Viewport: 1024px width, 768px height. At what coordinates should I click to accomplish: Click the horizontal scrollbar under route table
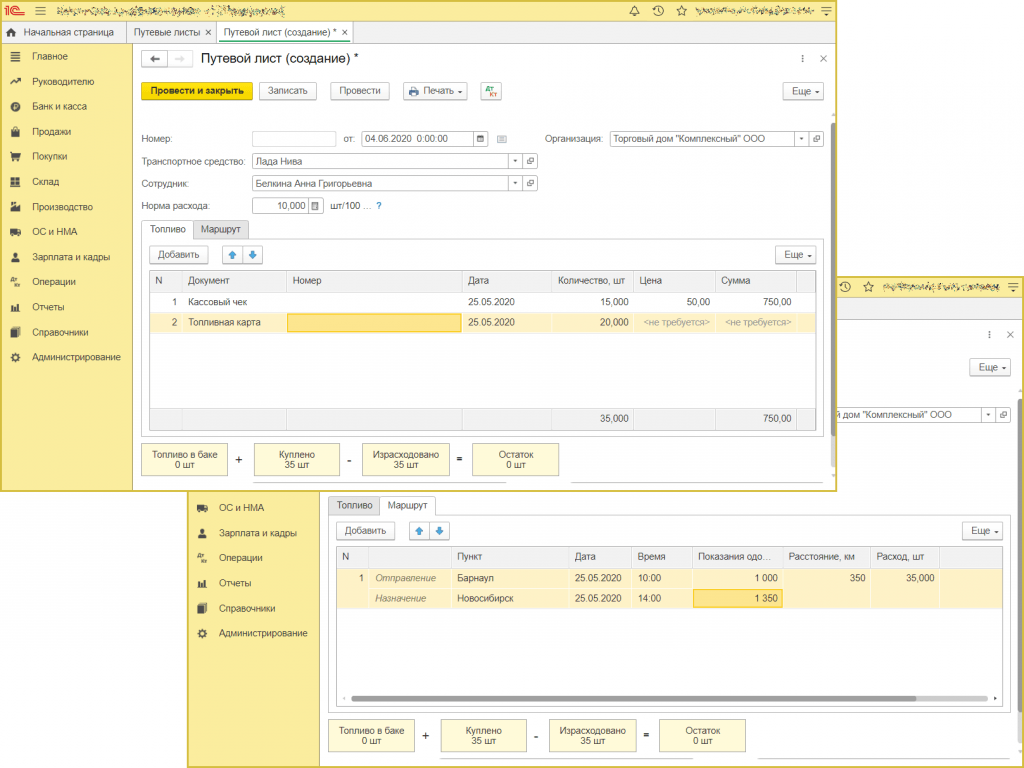(632, 699)
